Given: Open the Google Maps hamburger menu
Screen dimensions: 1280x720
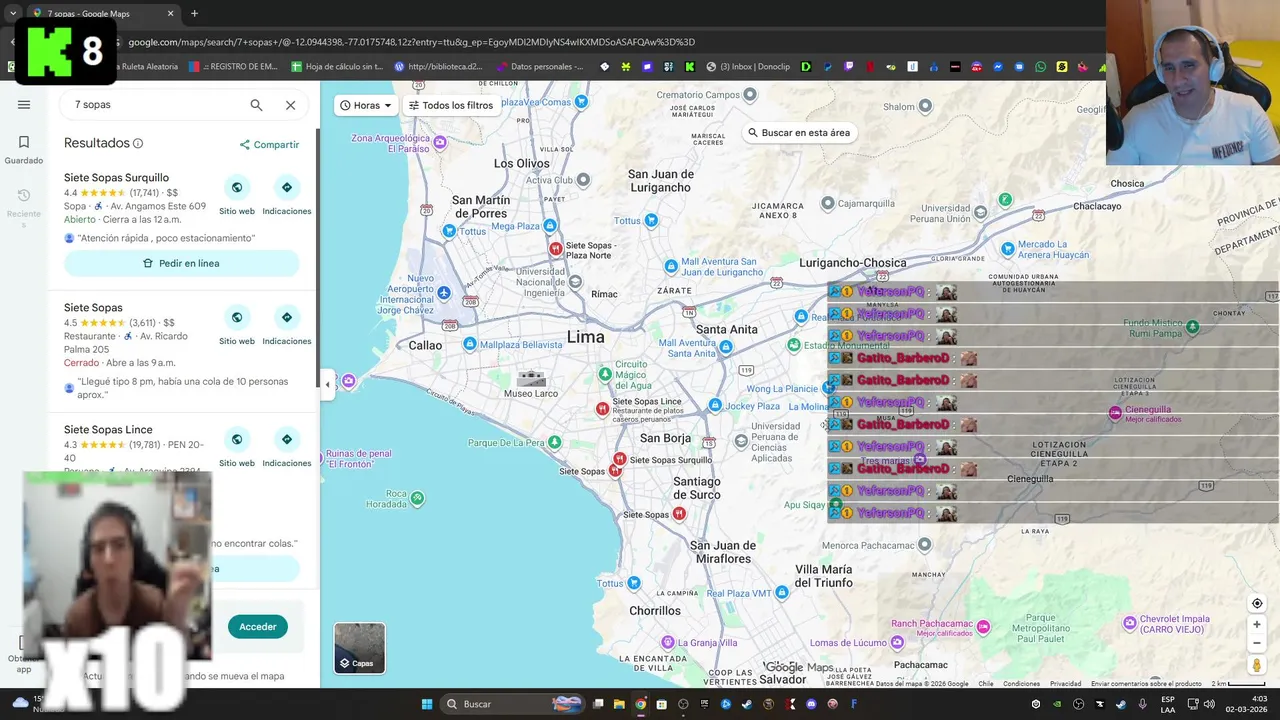Looking at the screenshot, I should (24, 104).
